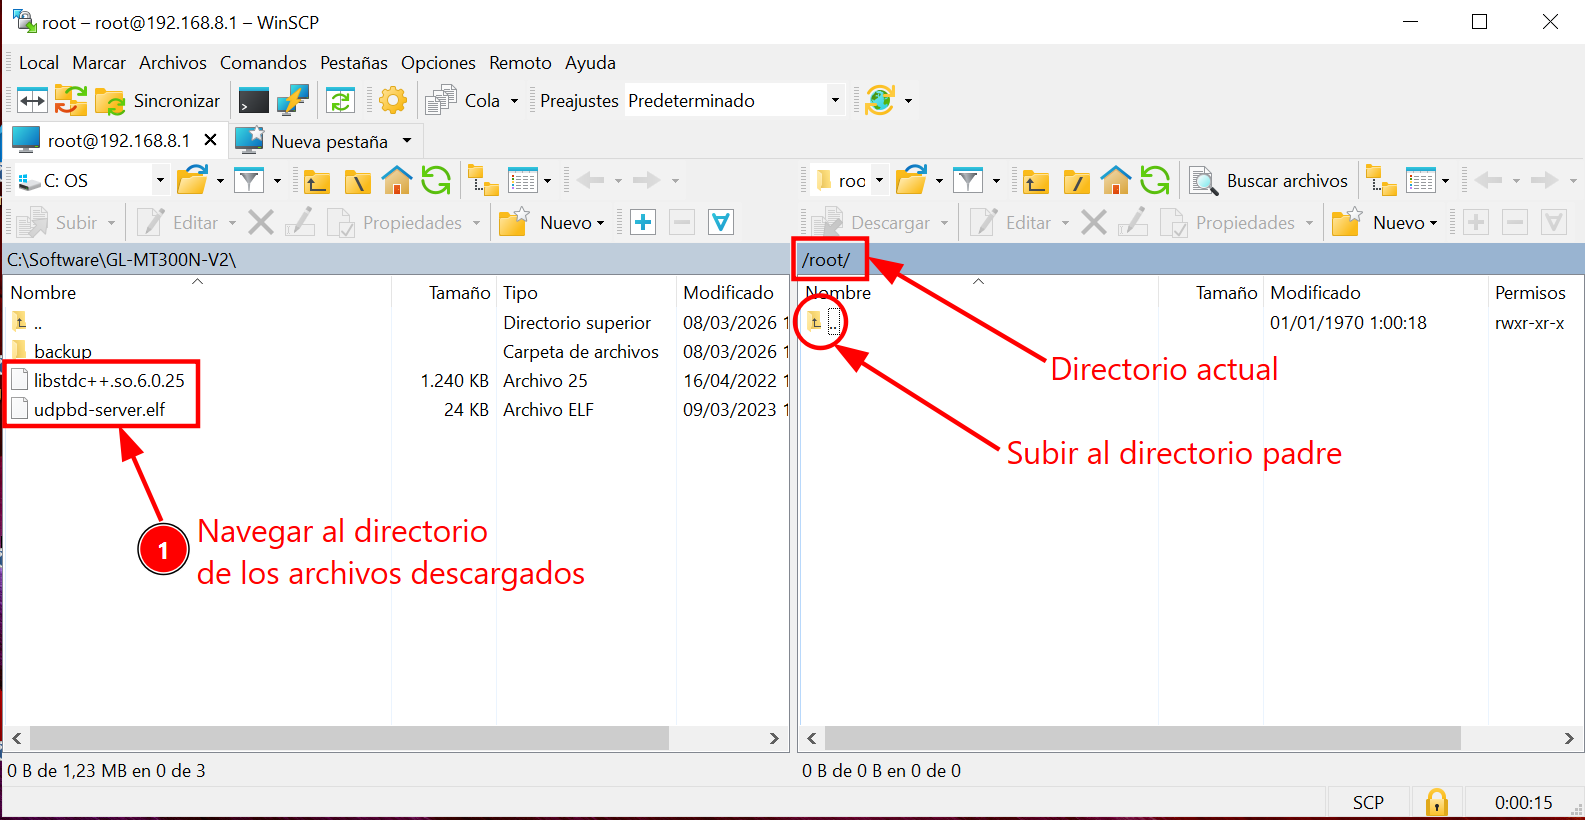Screen dimensions: 1585x820
Task: Go to parent directory in remote panel toolbar
Action: pos(1036,181)
